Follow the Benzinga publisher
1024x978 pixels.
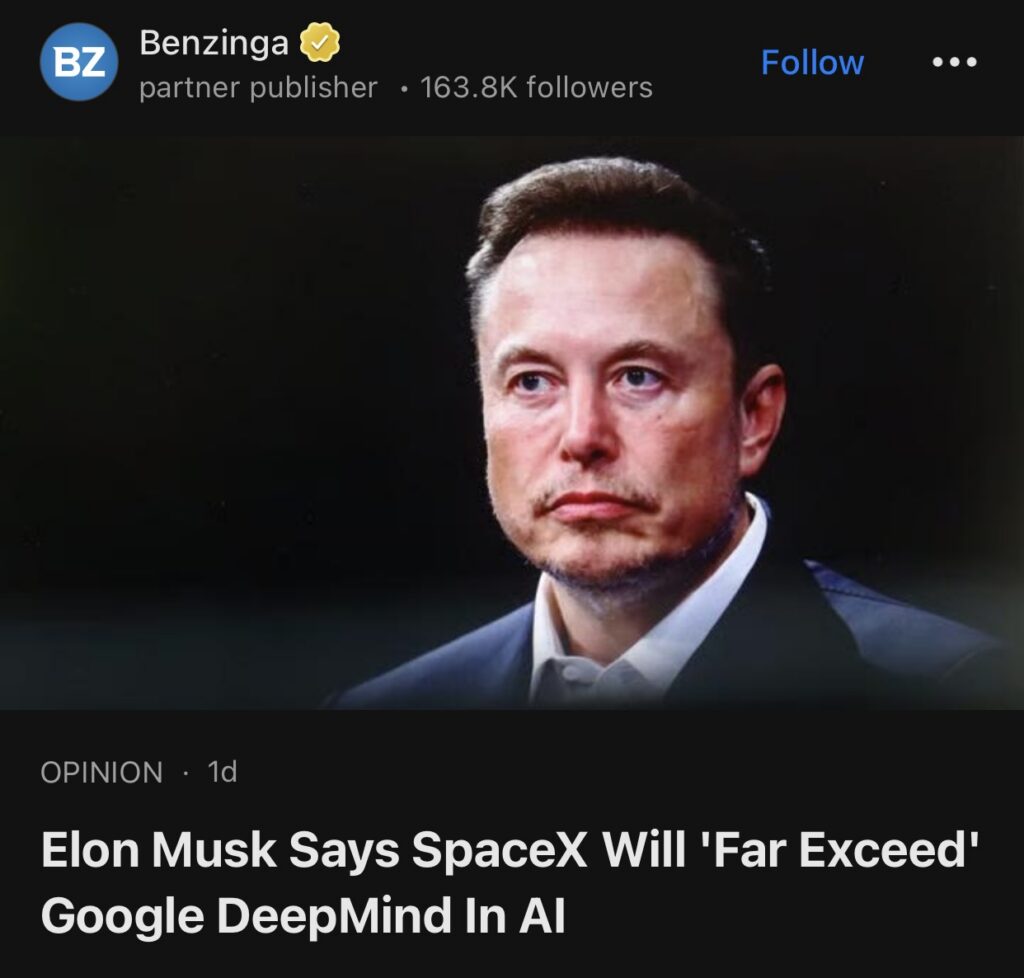[812, 63]
